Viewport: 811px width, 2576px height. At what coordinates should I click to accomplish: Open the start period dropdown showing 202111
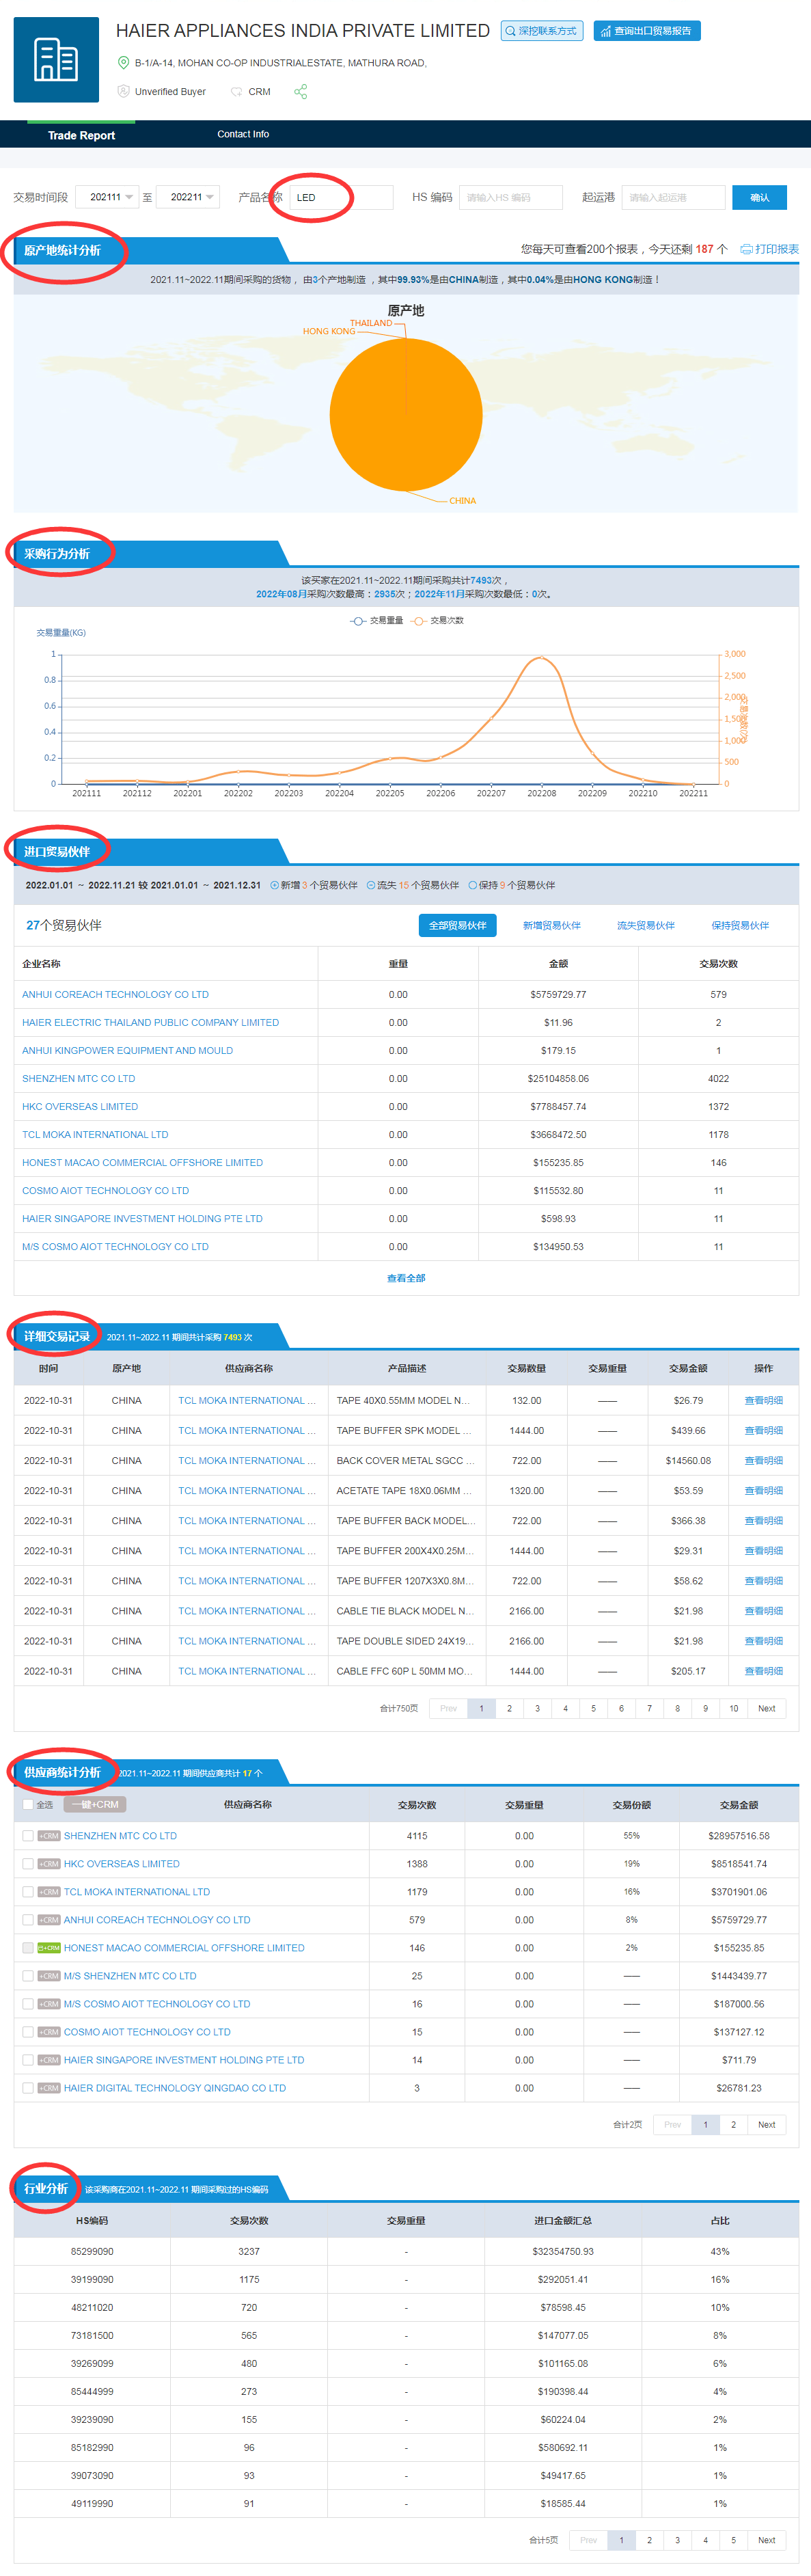pos(108,197)
